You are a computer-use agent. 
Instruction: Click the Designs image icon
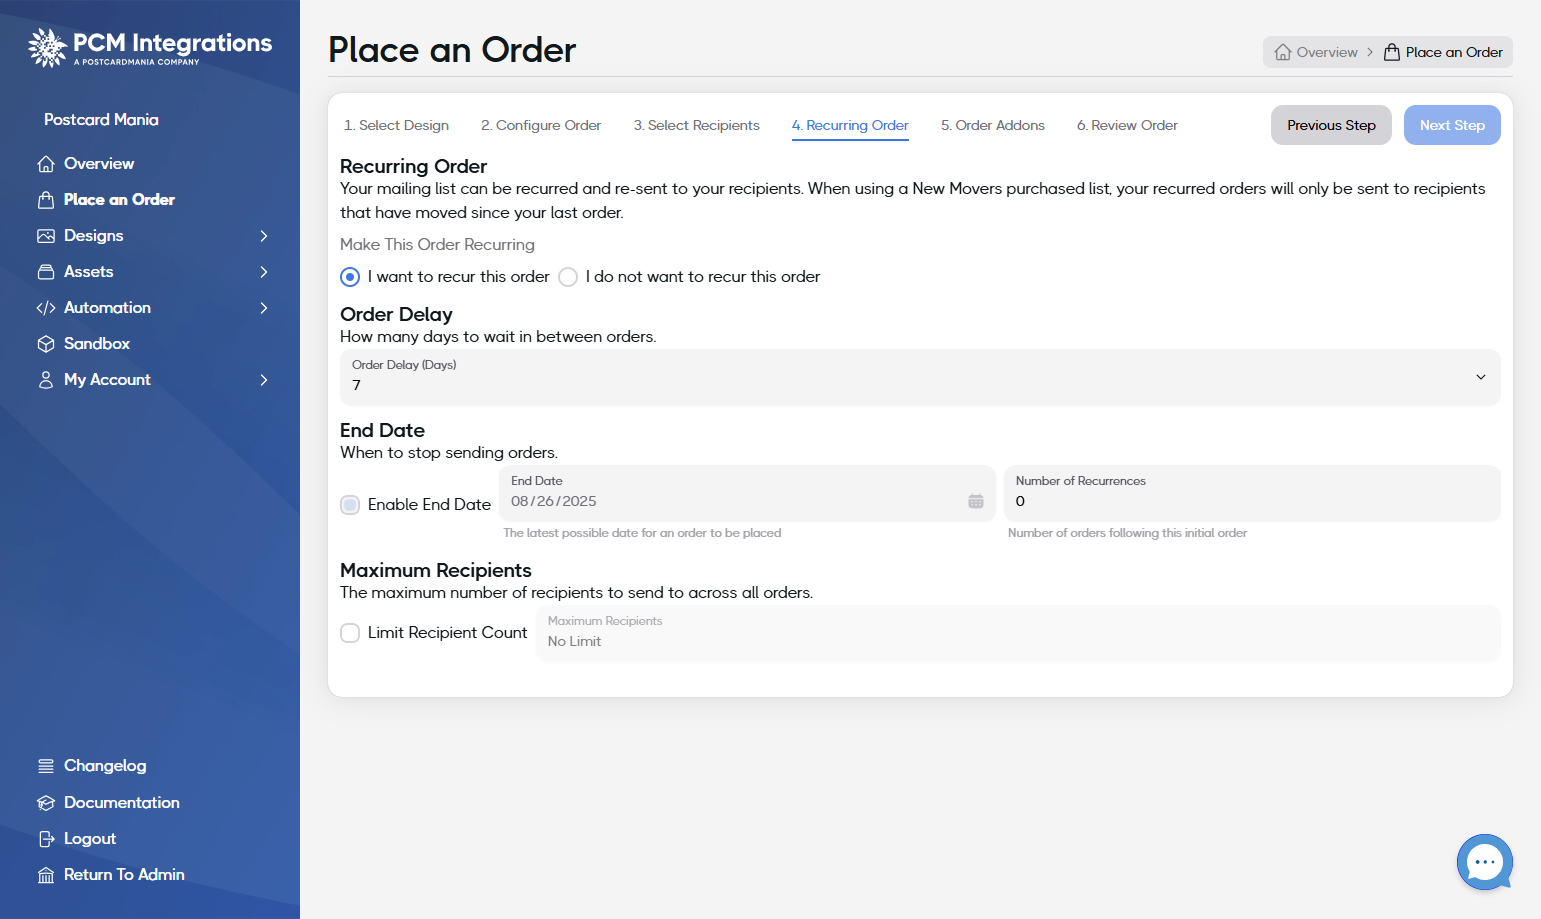46,236
